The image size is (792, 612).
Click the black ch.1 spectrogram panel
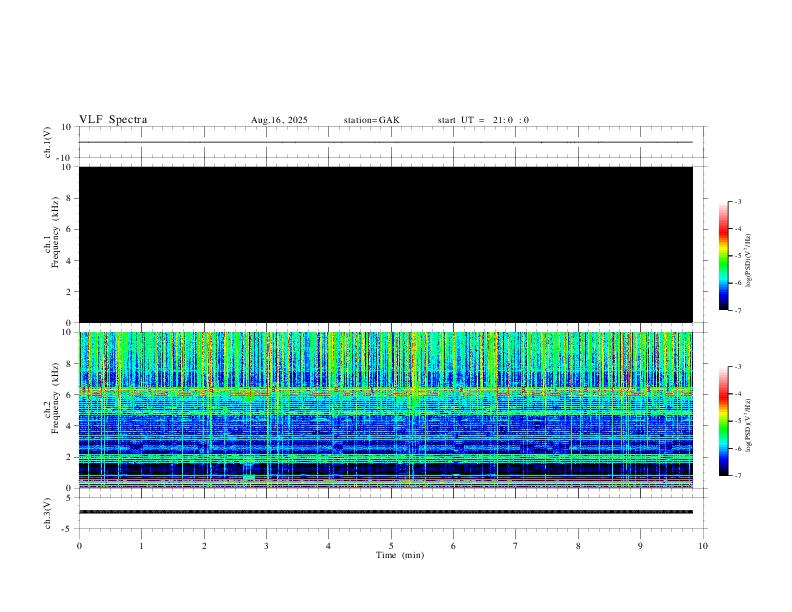[x=386, y=244]
